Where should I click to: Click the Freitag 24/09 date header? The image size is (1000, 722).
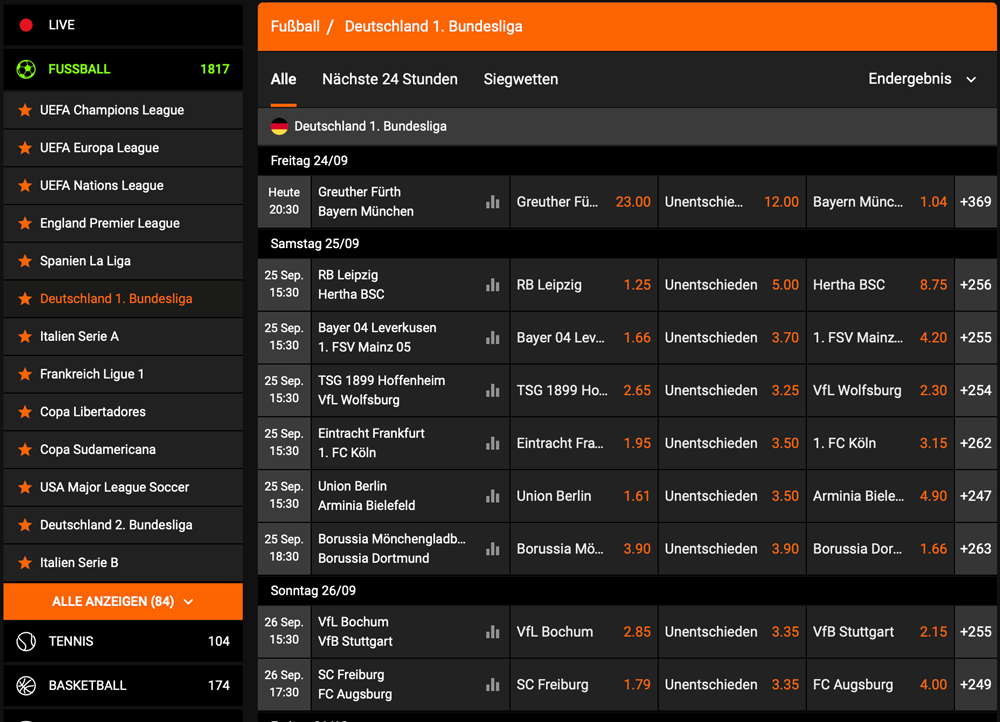tap(627, 161)
